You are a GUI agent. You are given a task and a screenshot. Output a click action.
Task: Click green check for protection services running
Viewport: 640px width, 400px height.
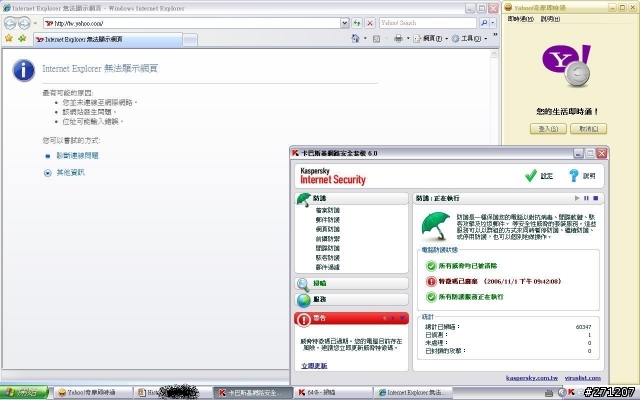pyautogui.click(x=431, y=297)
